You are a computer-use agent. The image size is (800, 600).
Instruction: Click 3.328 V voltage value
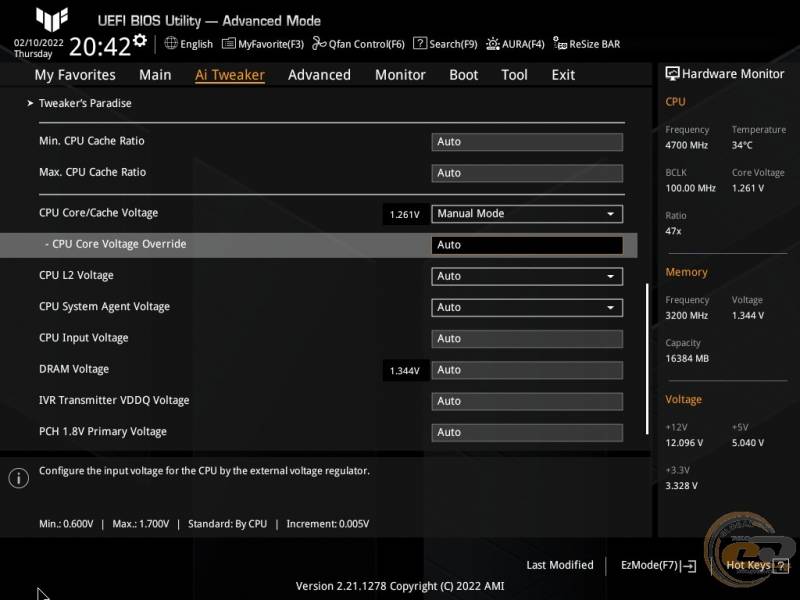point(681,486)
